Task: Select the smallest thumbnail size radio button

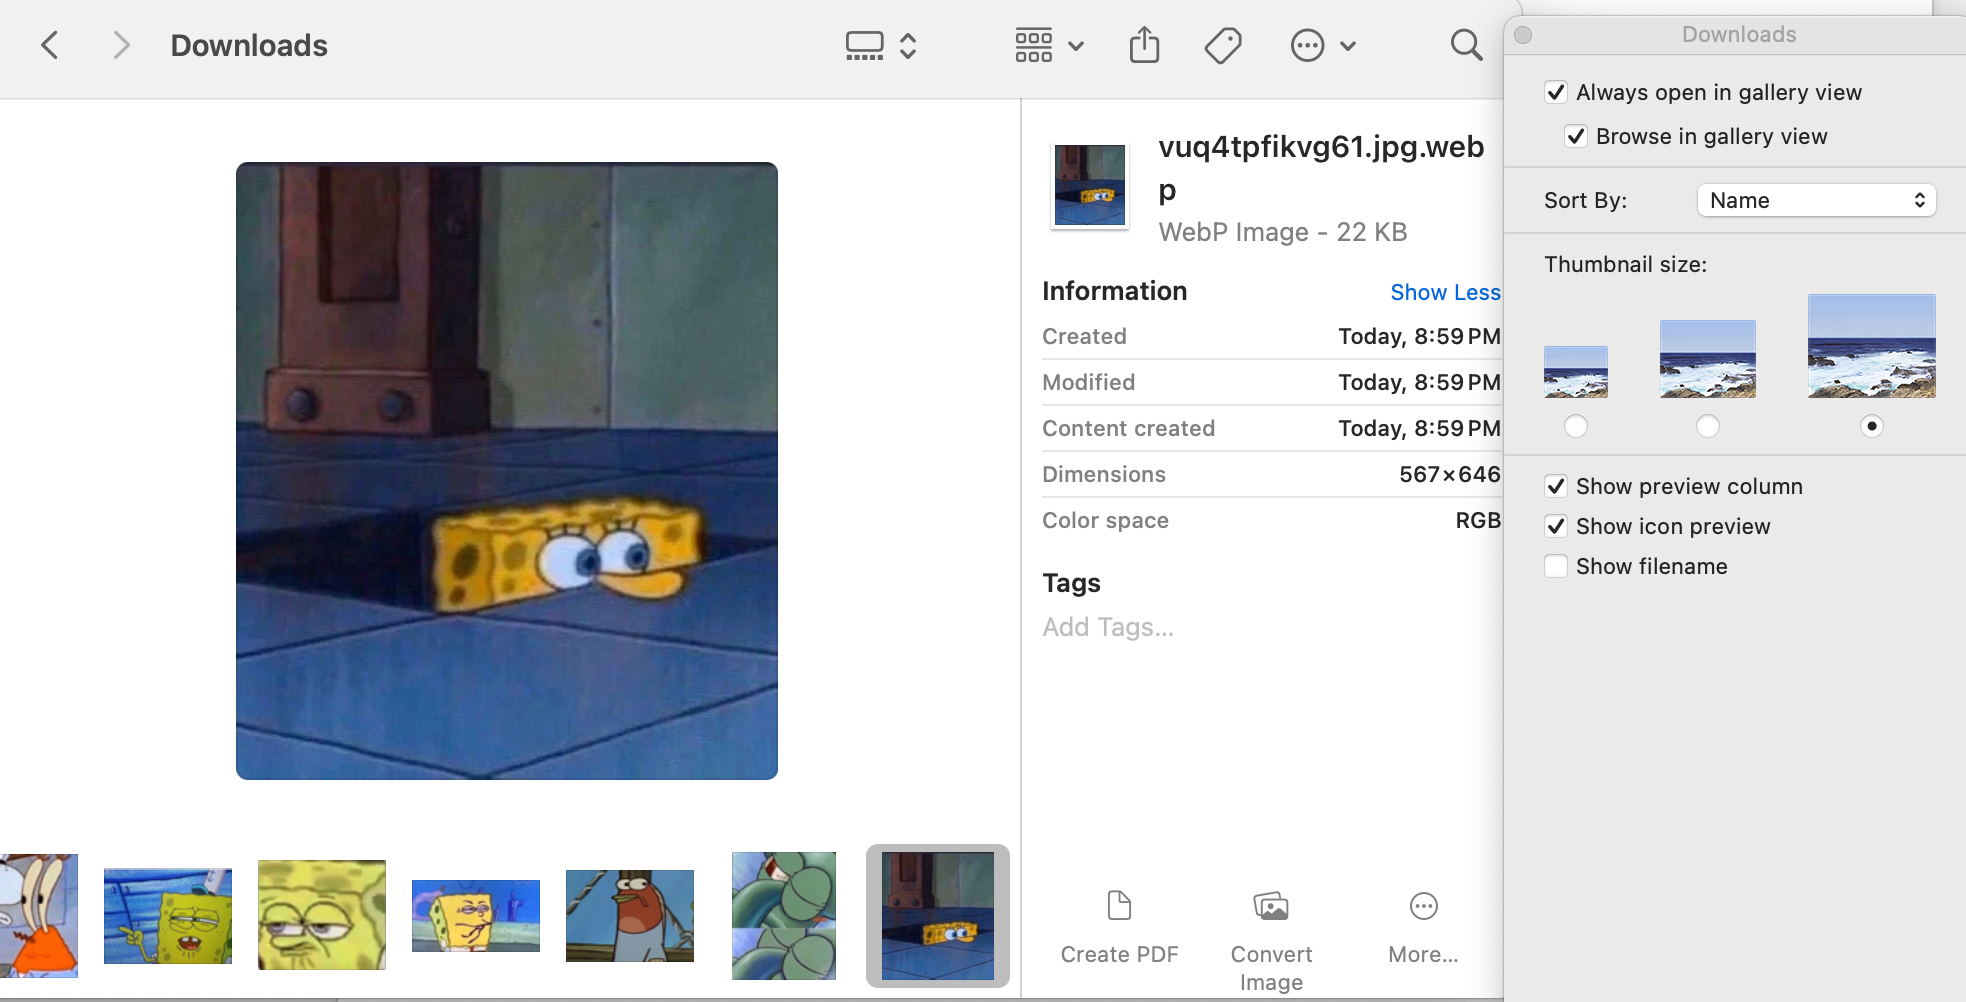Action: [x=1575, y=426]
